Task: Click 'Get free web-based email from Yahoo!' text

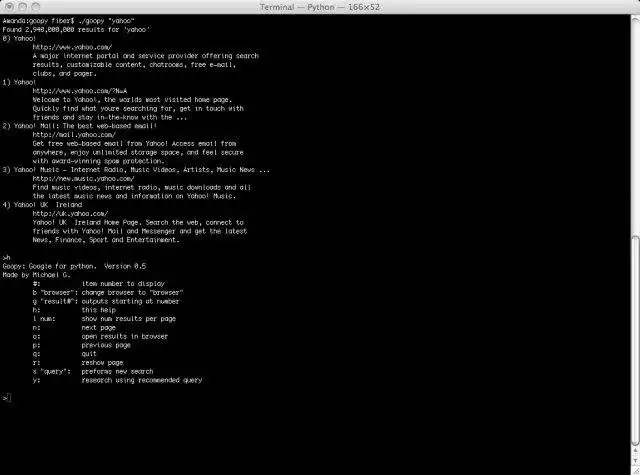Action: 135,143
